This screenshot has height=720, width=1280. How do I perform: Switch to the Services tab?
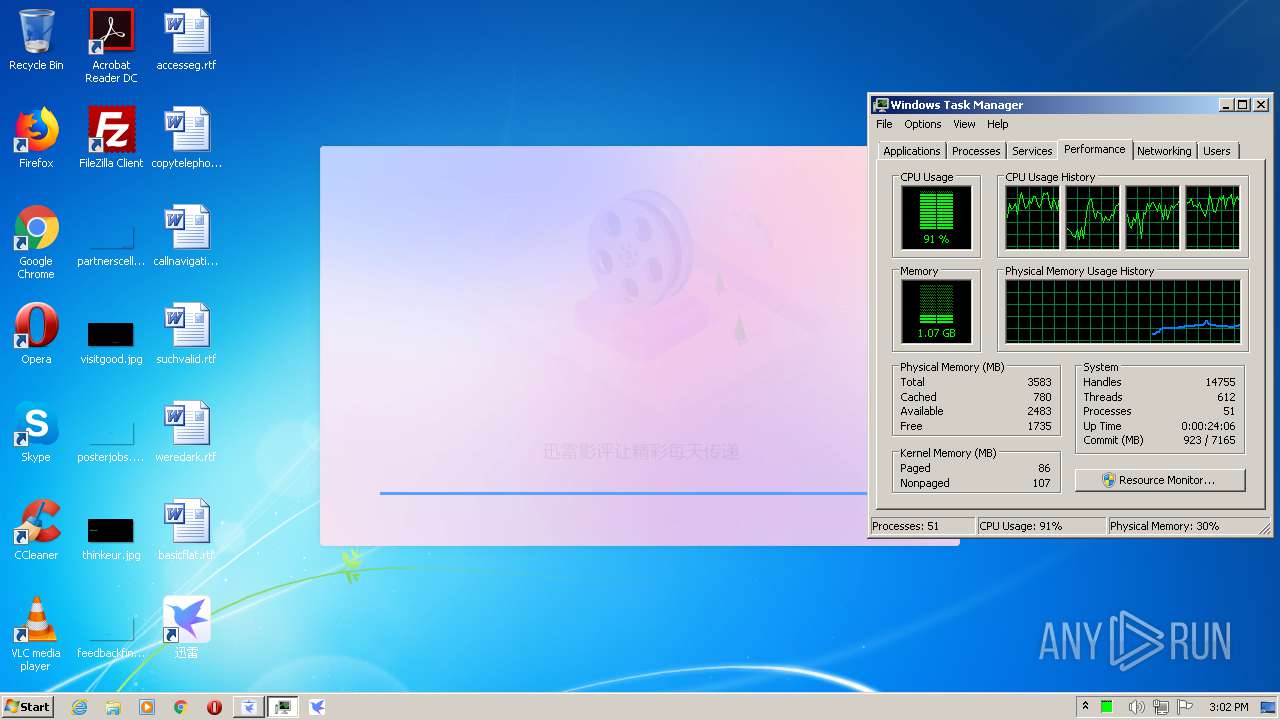1032,151
